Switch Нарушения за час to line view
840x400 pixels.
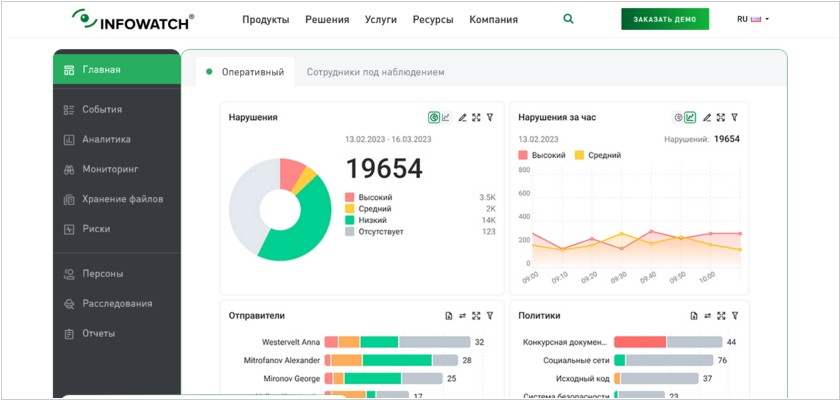[x=690, y=117]
